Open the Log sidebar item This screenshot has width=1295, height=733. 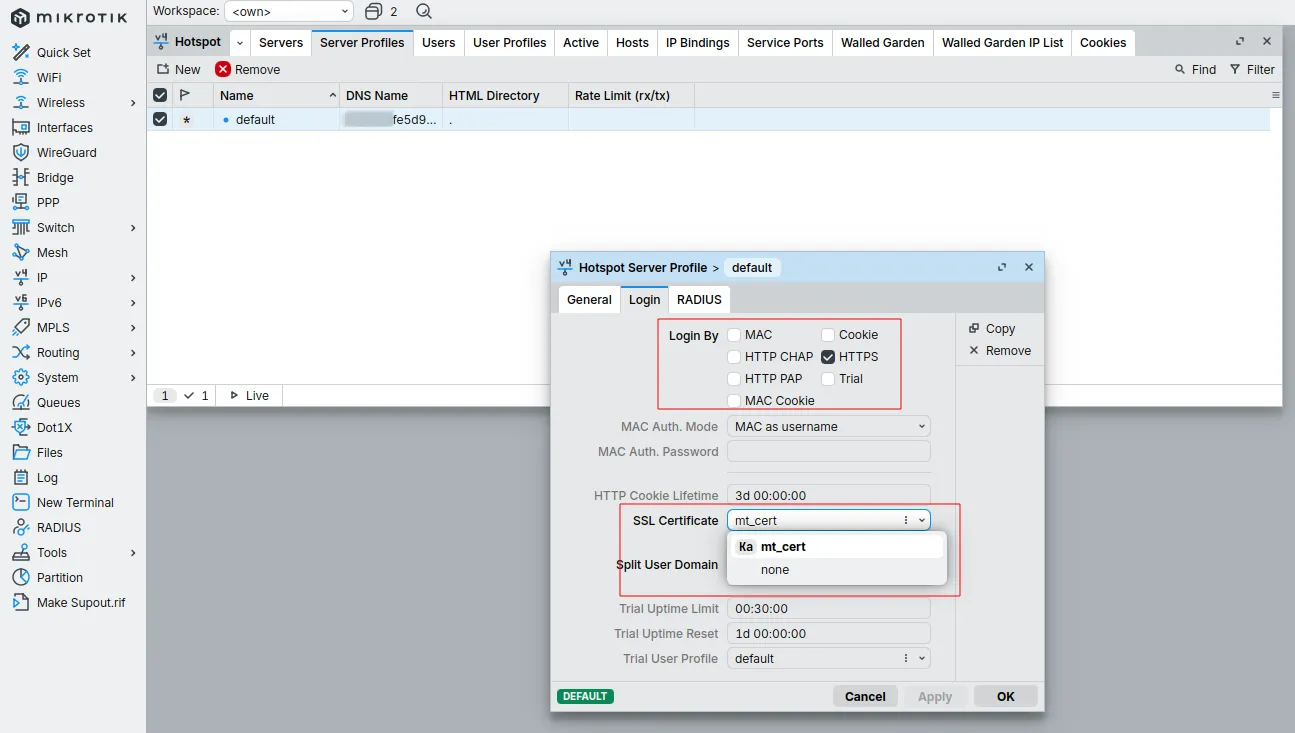coord(47,477)
